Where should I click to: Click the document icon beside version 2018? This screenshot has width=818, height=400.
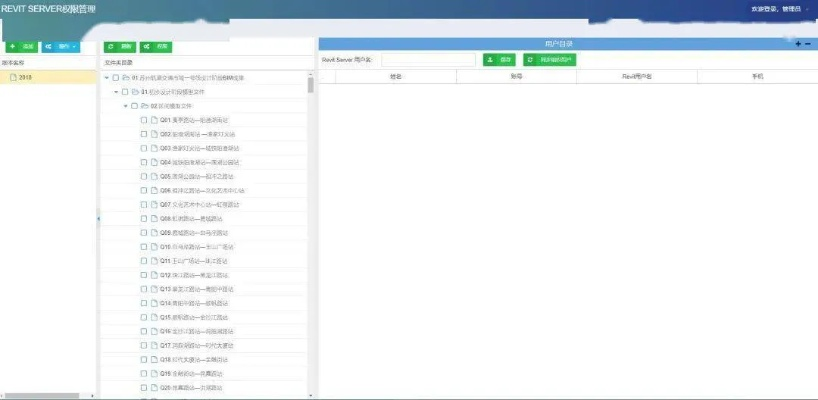(x=14, y=77)
